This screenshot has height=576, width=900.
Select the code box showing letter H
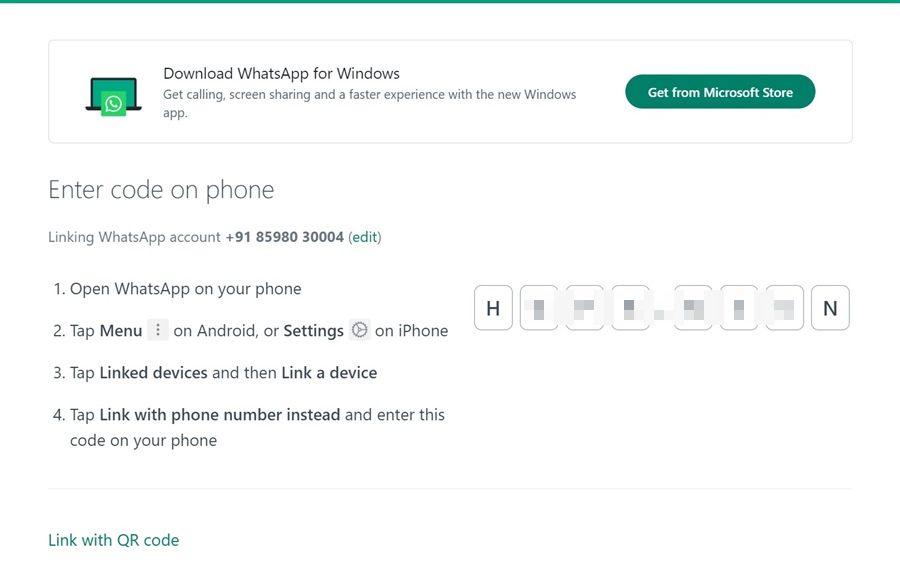pos(493,308)
